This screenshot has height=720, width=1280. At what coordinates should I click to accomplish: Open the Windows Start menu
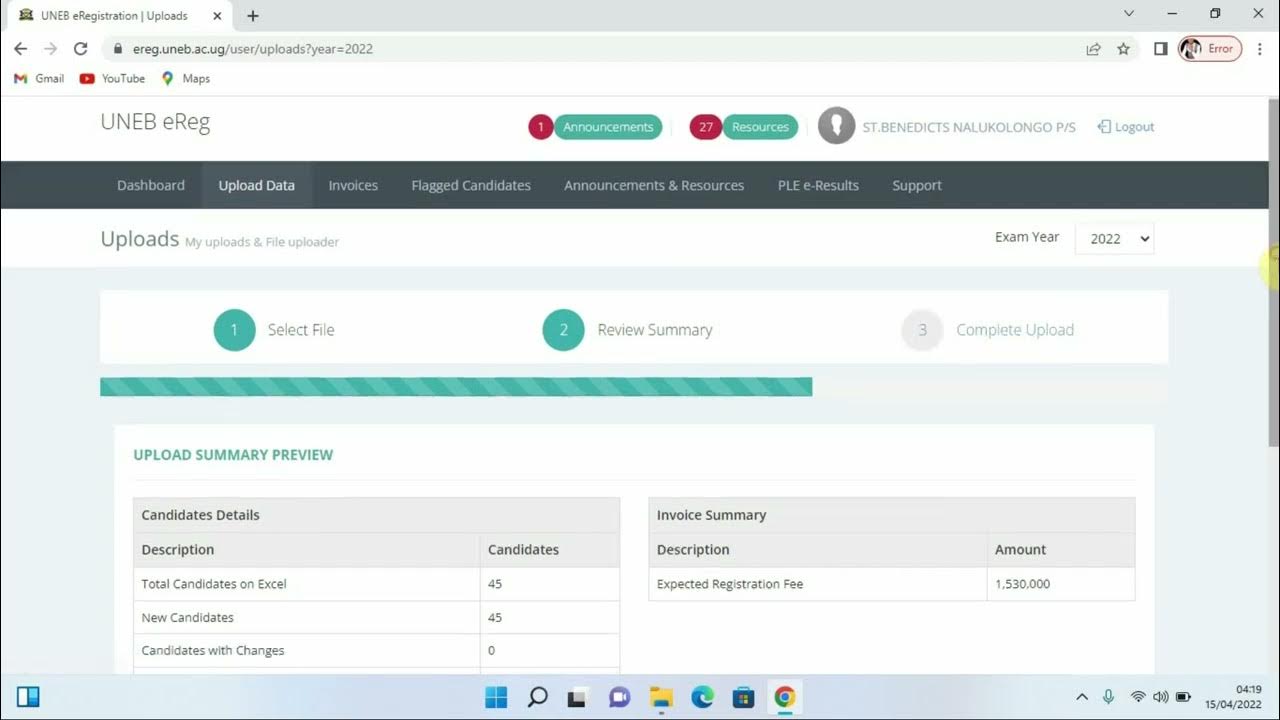495,697
